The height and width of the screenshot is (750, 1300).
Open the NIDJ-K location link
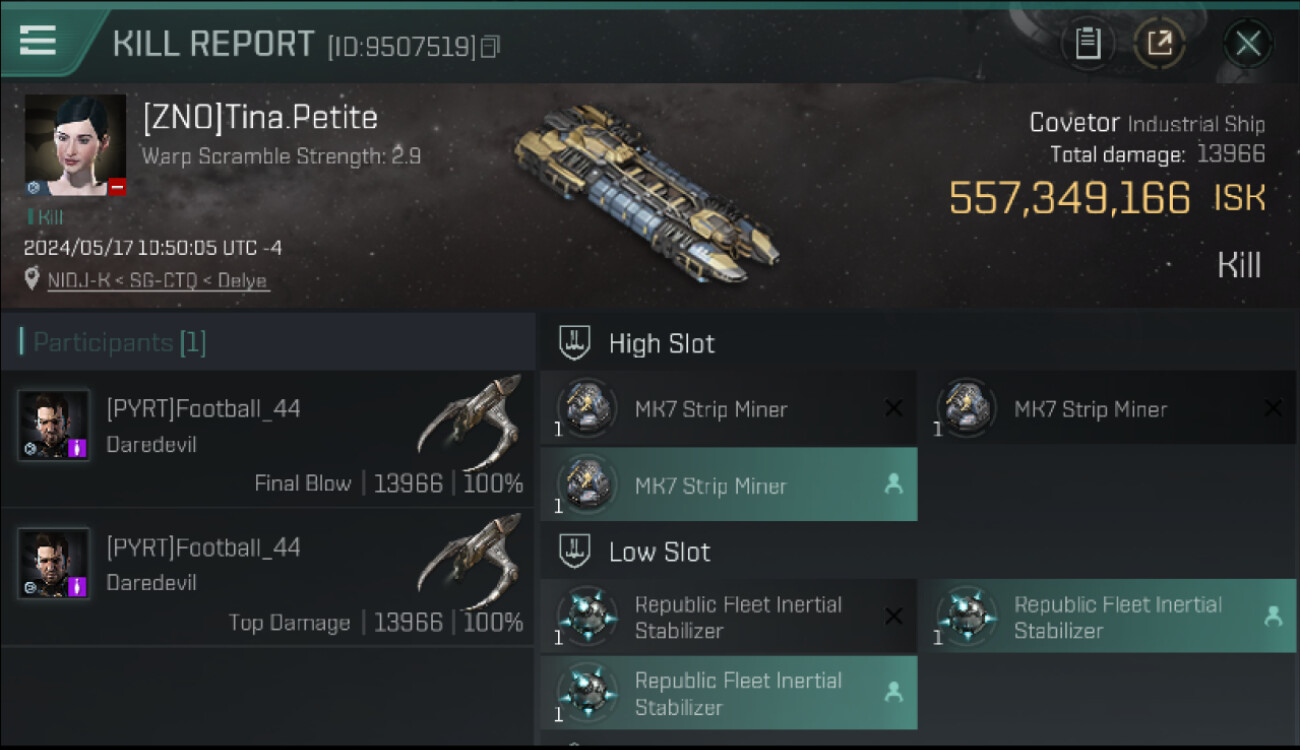click(x=157, y=281)
